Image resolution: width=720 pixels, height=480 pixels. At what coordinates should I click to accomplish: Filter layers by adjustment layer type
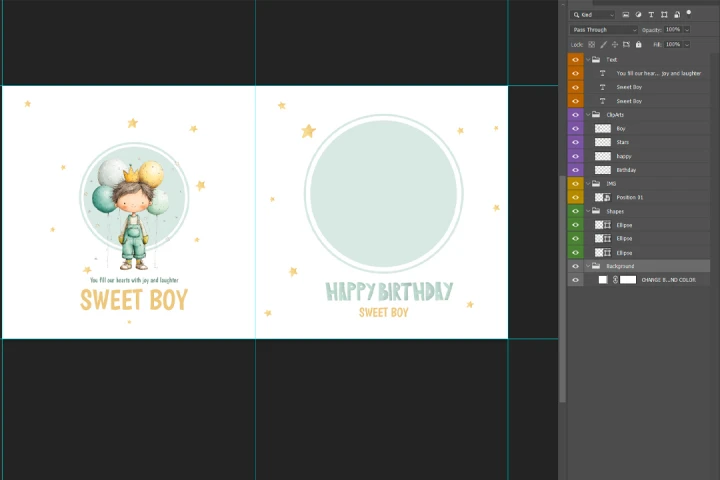(x=638, y=15)
